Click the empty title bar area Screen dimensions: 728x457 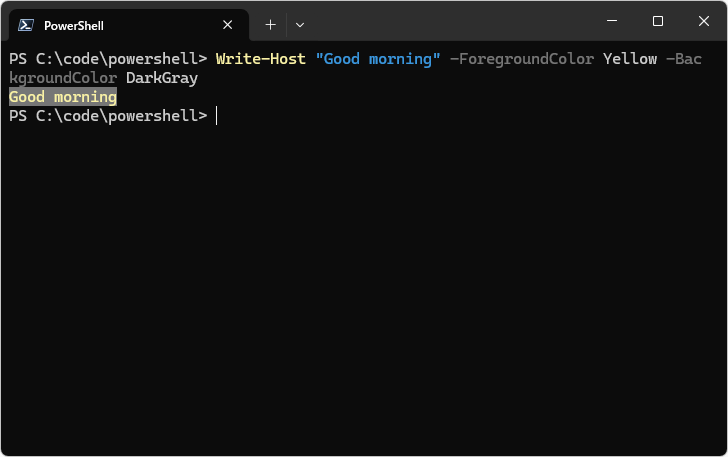[x=450, y=22]
